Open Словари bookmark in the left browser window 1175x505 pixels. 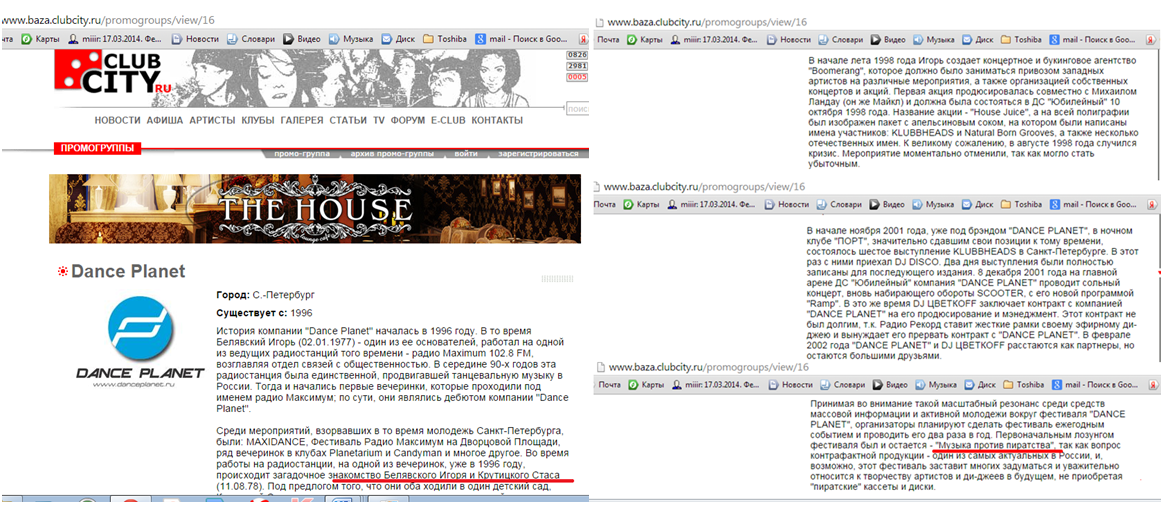click(x=251, y=39)
